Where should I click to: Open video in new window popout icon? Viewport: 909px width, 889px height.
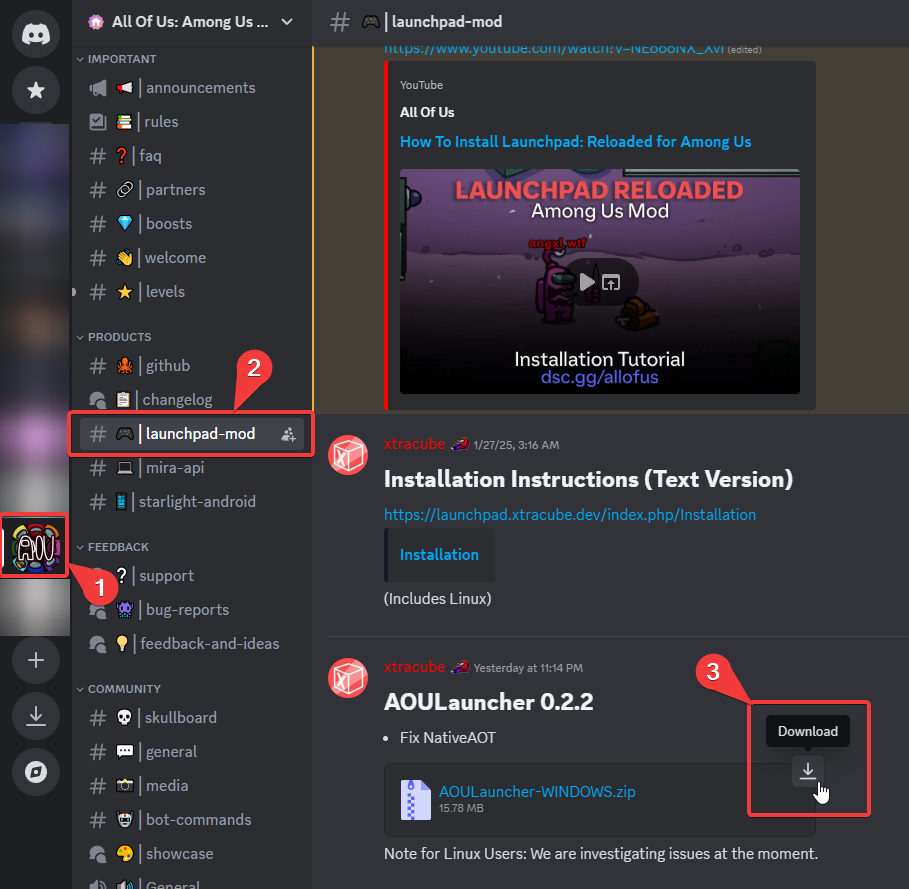tap(611, 282)
